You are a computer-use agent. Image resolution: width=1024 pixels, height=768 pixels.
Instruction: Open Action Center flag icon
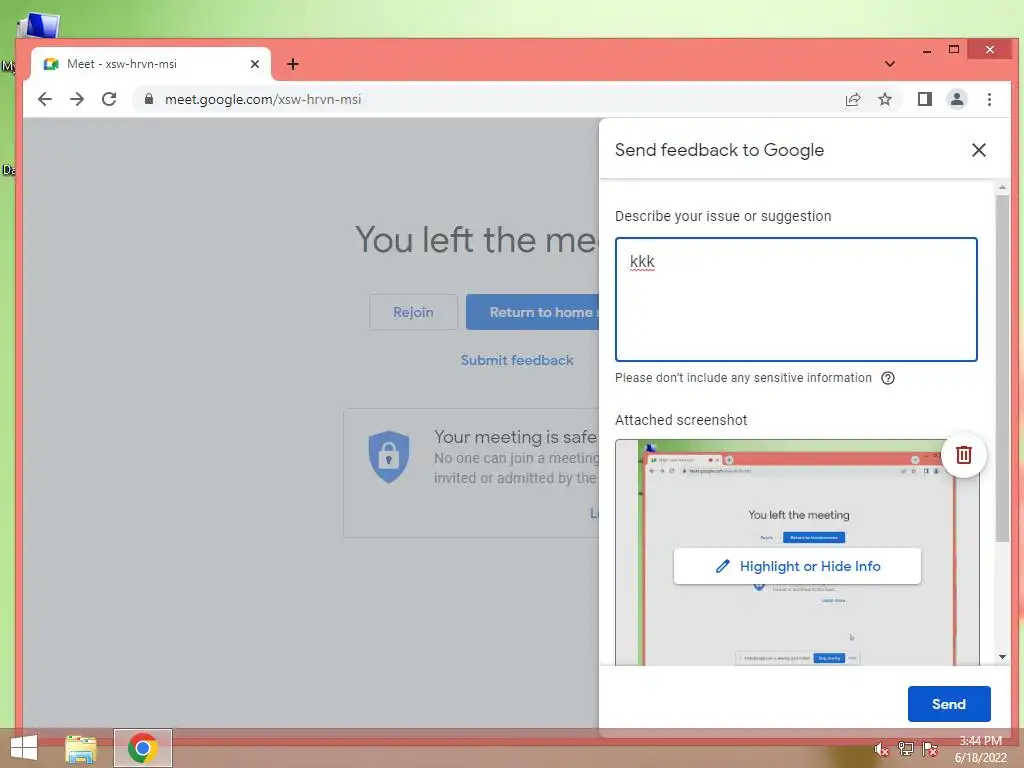click(x=930, y=750)
